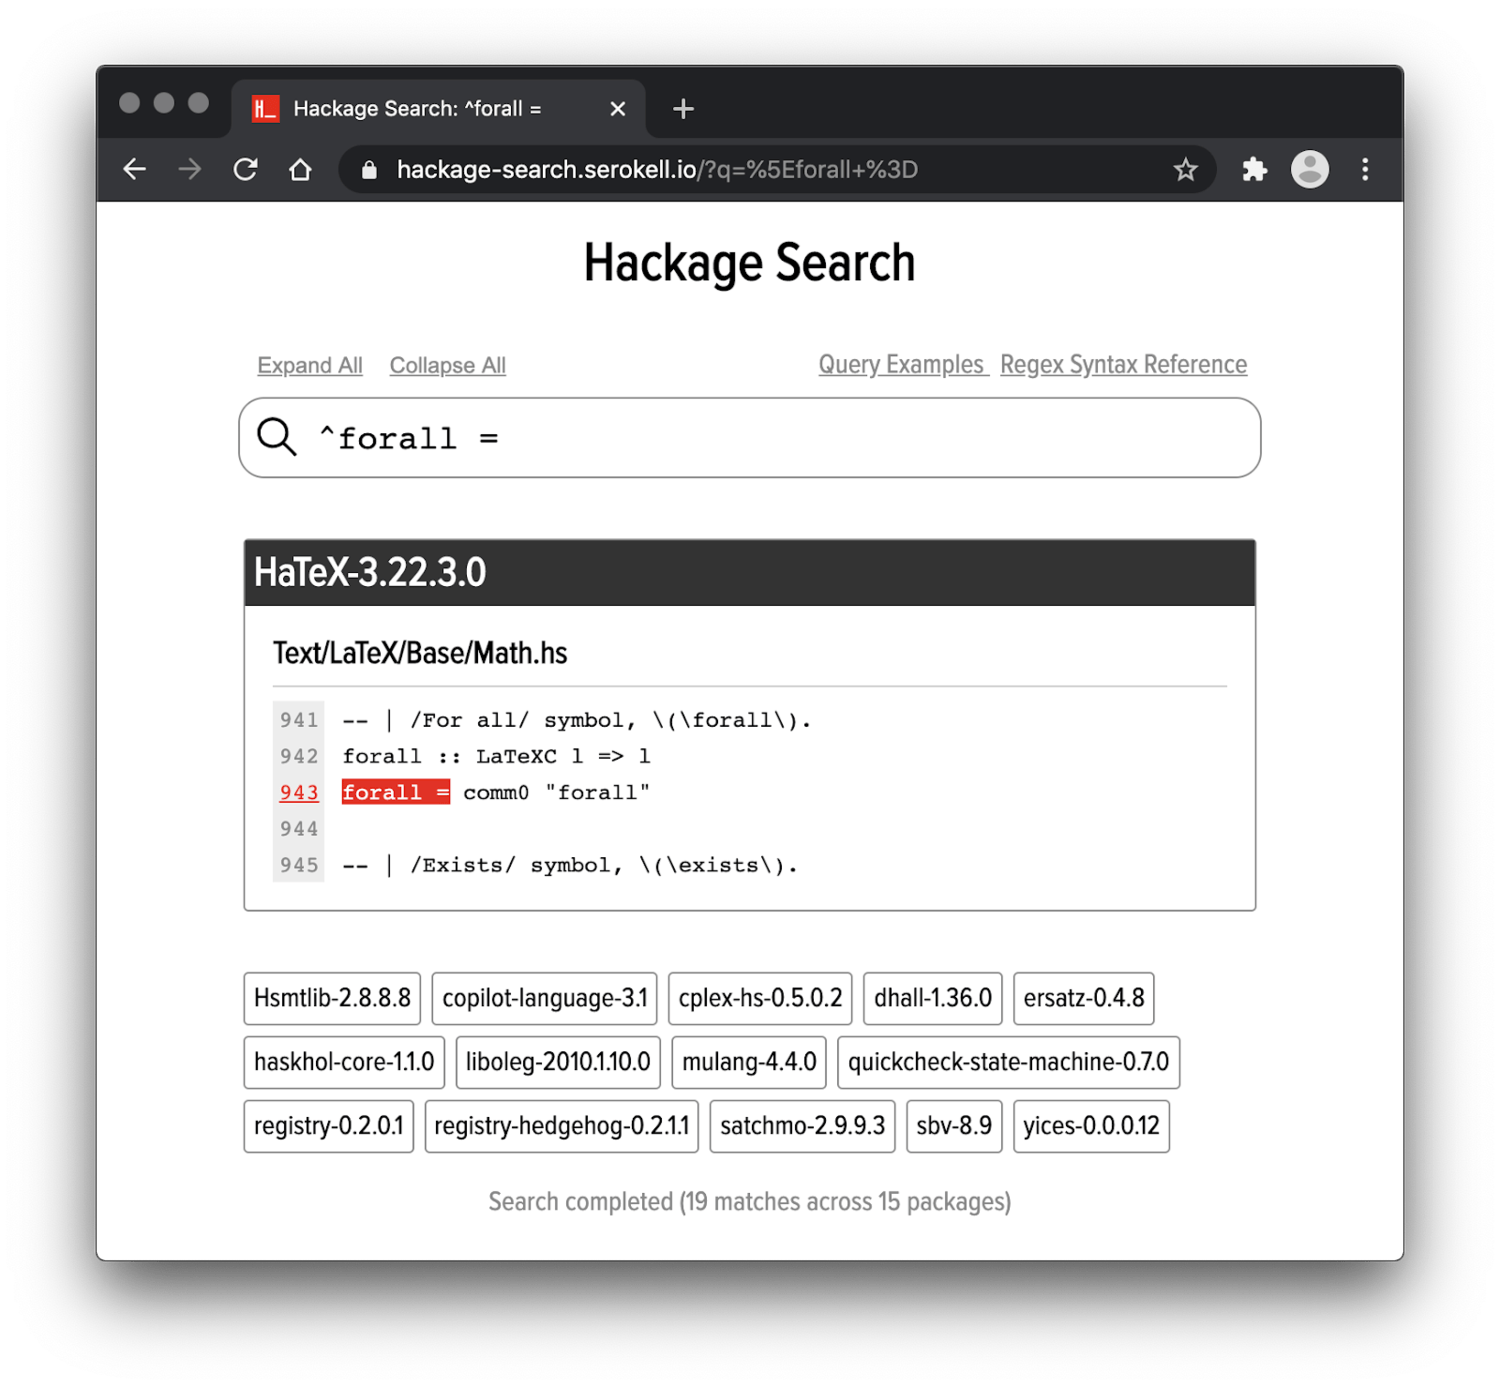
Task: Click the address bar URL
Action: (x=657, y=170)
